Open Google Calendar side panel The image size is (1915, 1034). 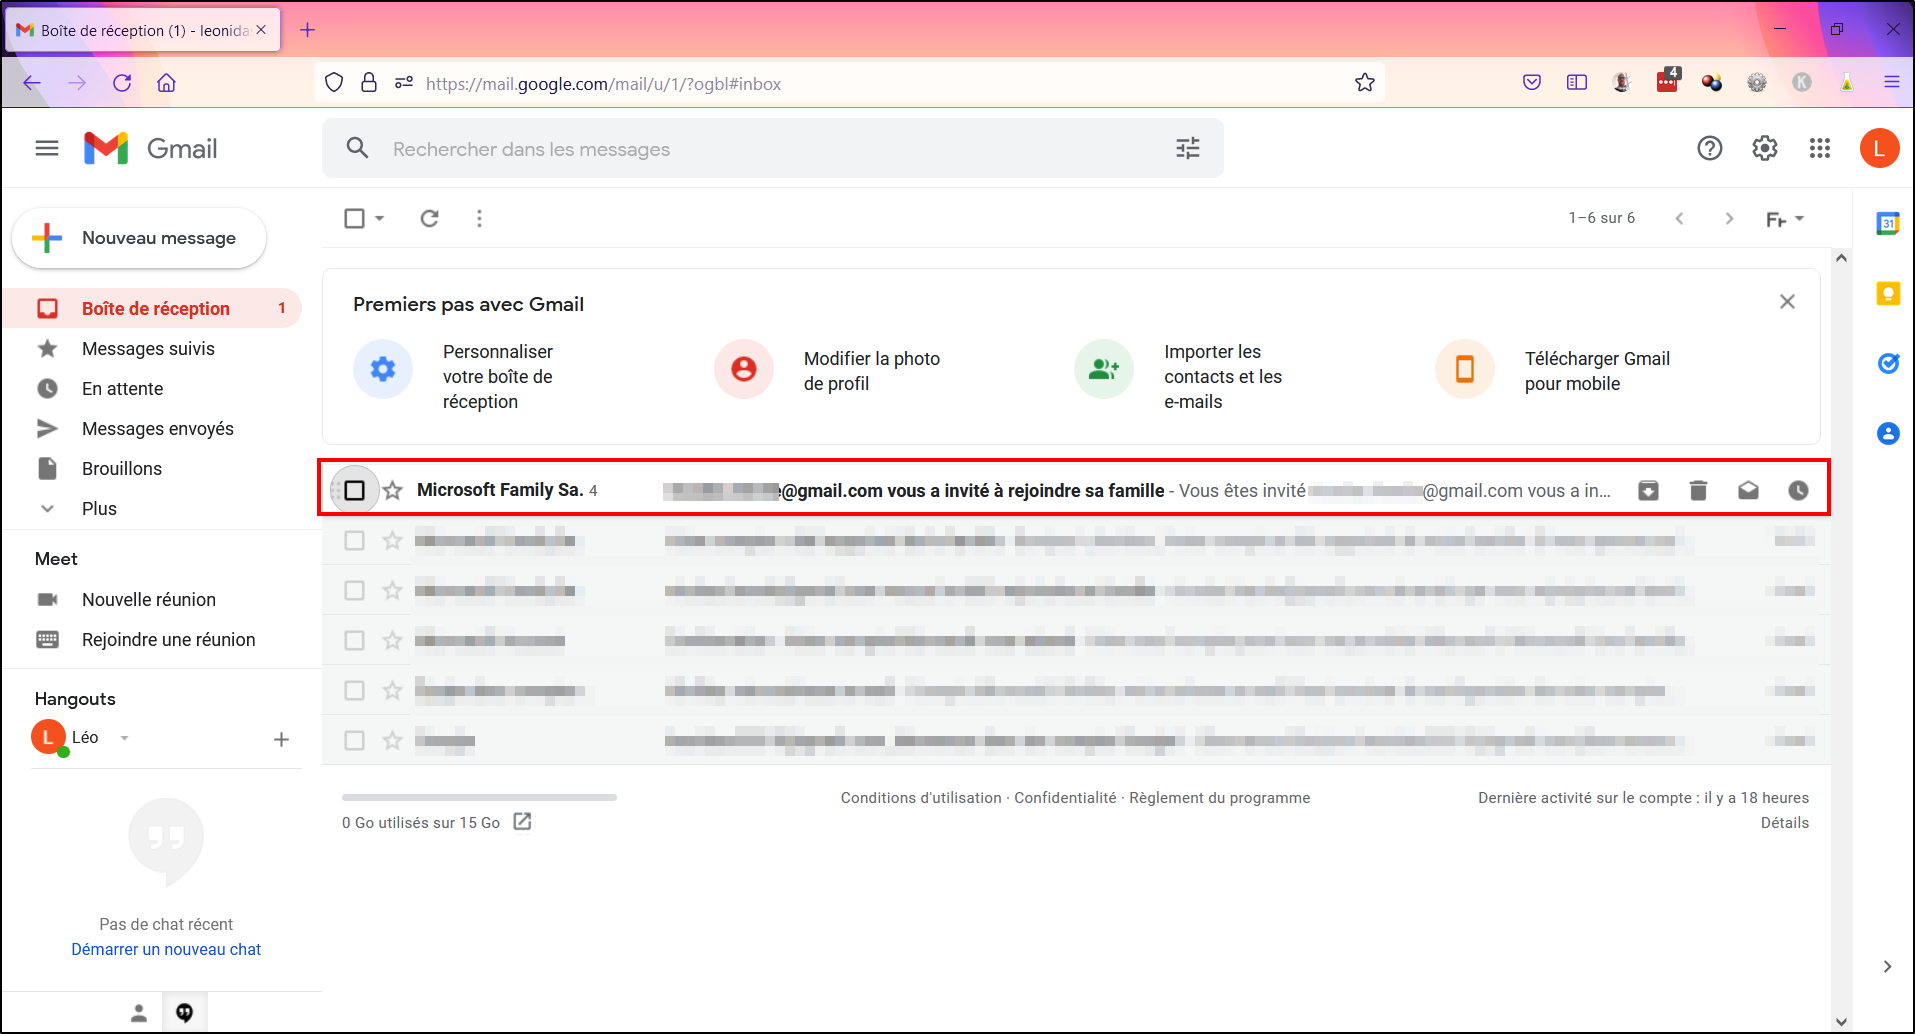[1888, 223]
